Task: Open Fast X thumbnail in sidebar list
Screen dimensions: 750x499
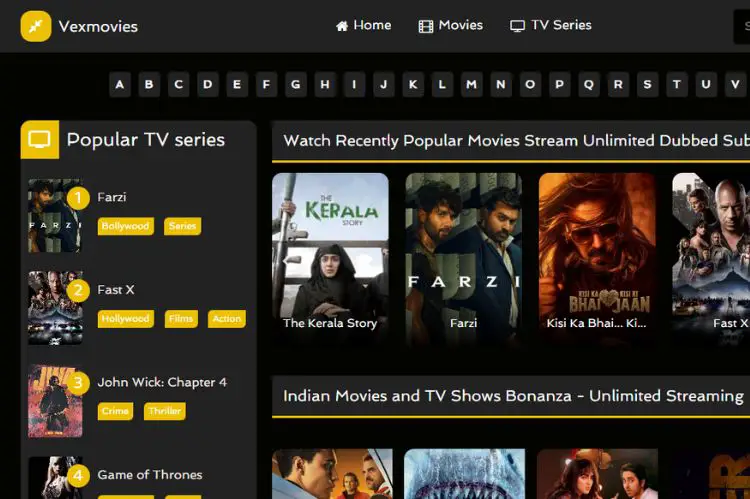Action: pyautogui.click(x=55, y=308)
